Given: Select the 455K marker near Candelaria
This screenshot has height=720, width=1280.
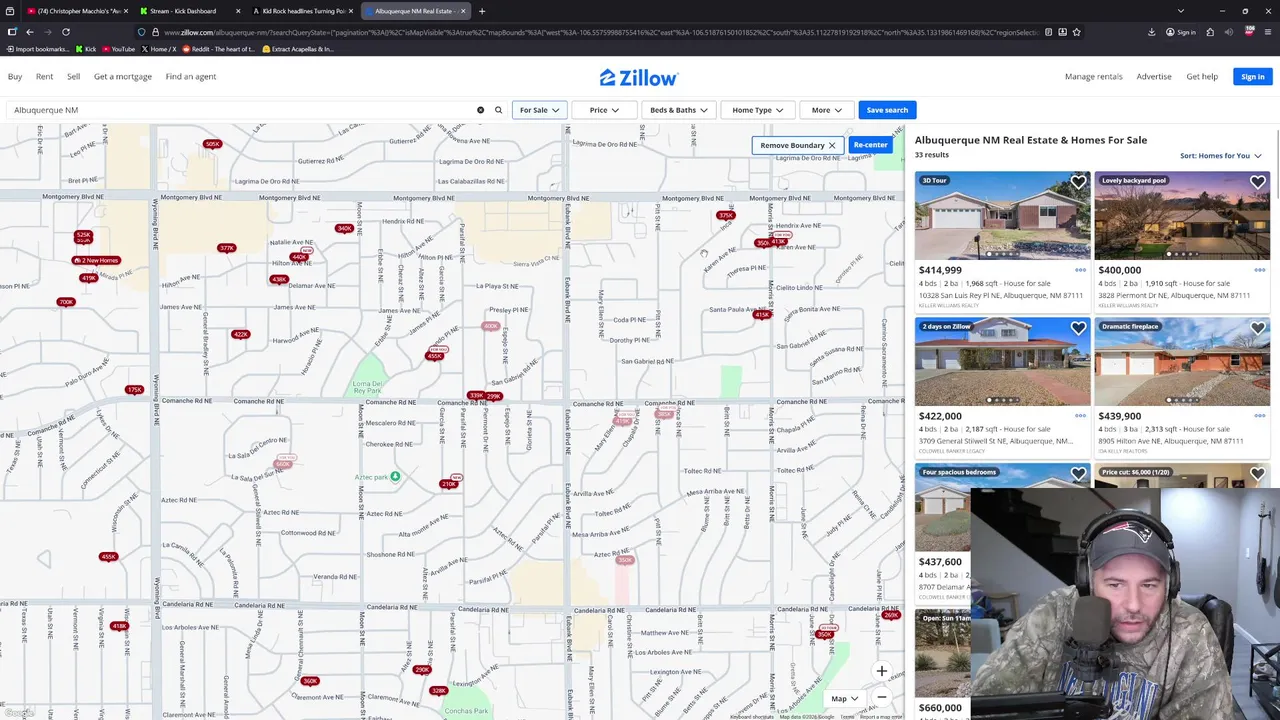Looking at the screenshot, I should pos(108,557).
